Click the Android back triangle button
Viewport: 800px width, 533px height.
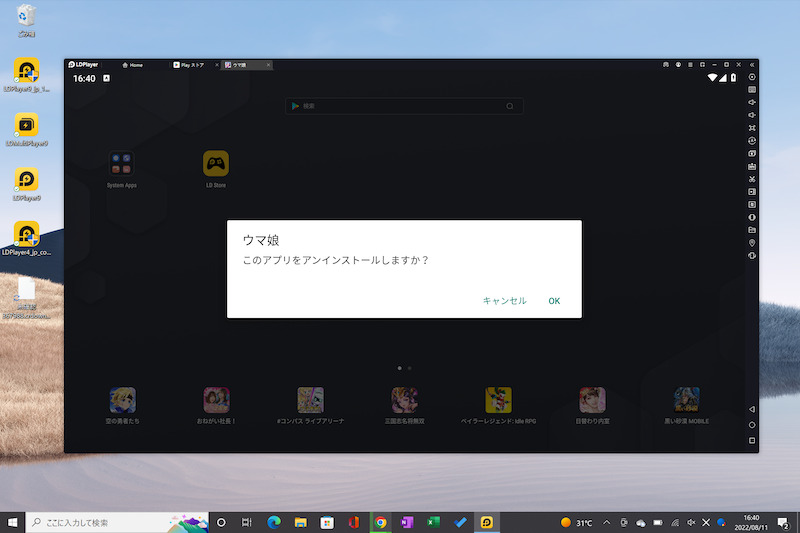752,410
